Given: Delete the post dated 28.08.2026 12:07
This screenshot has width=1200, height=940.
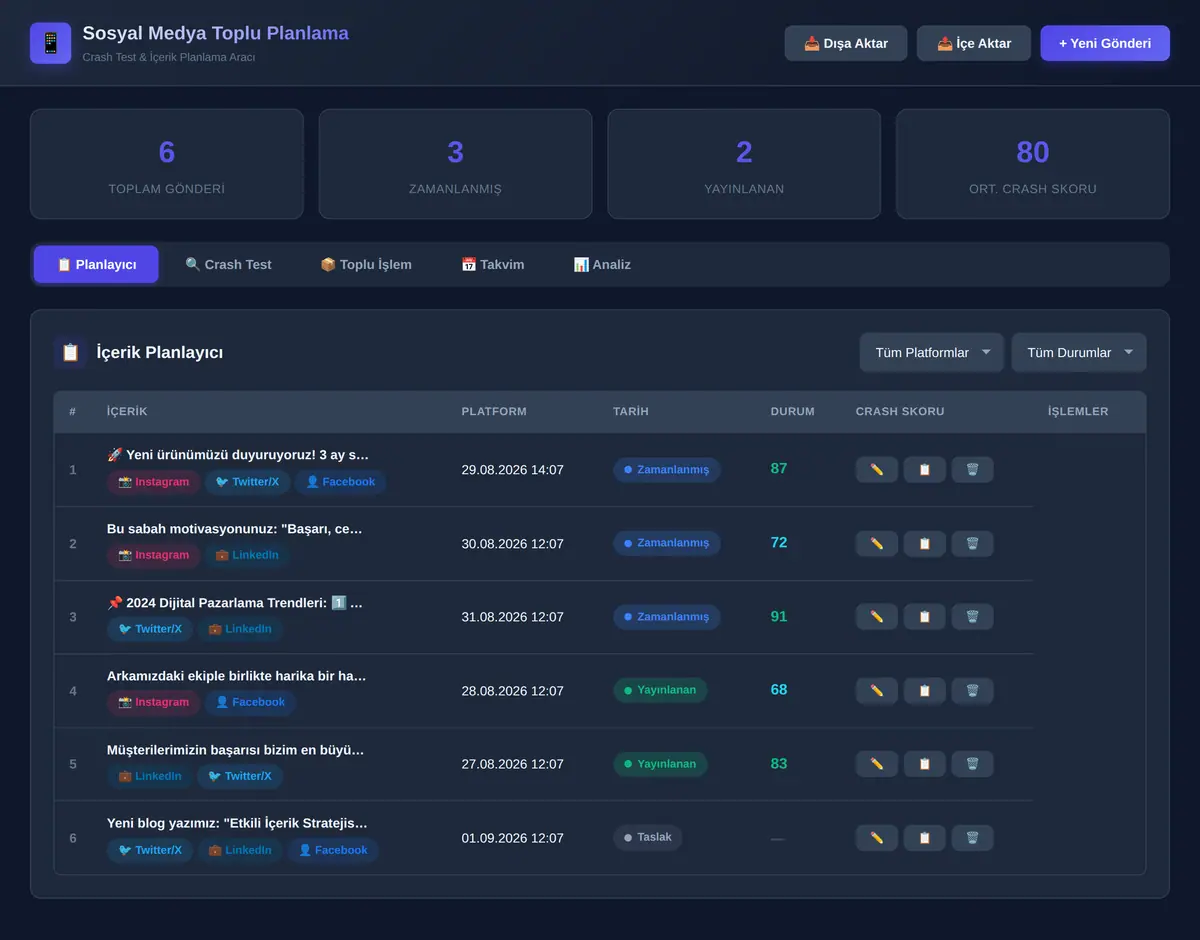Looking at the screenshot, I should click(972, 691).
